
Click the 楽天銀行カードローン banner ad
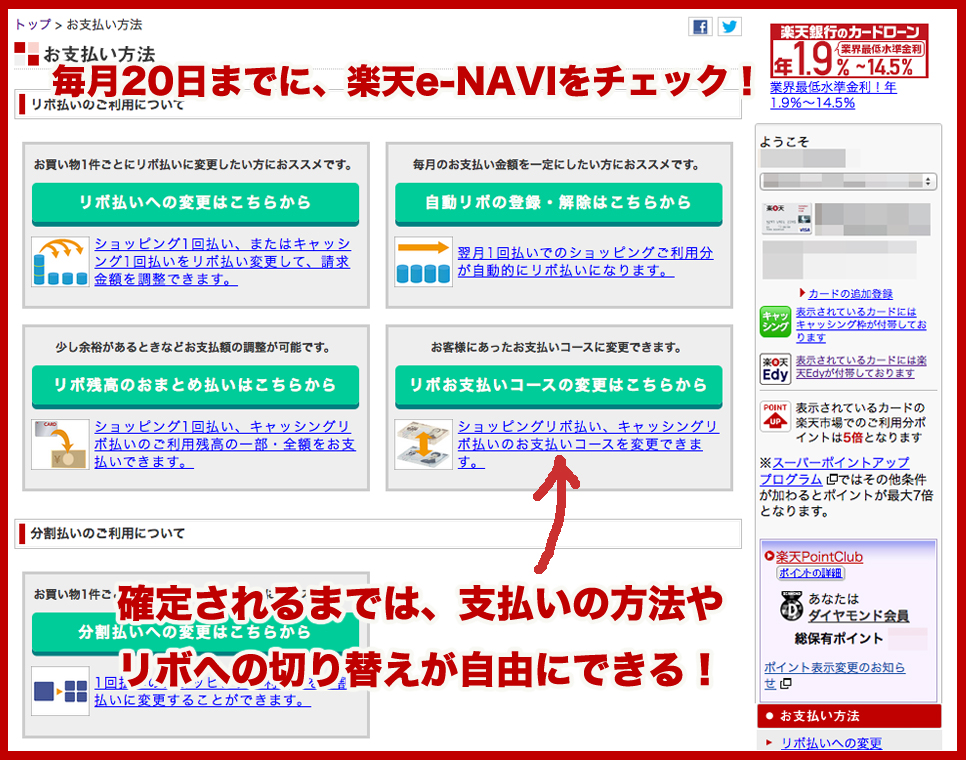click(x=849, y=51)
